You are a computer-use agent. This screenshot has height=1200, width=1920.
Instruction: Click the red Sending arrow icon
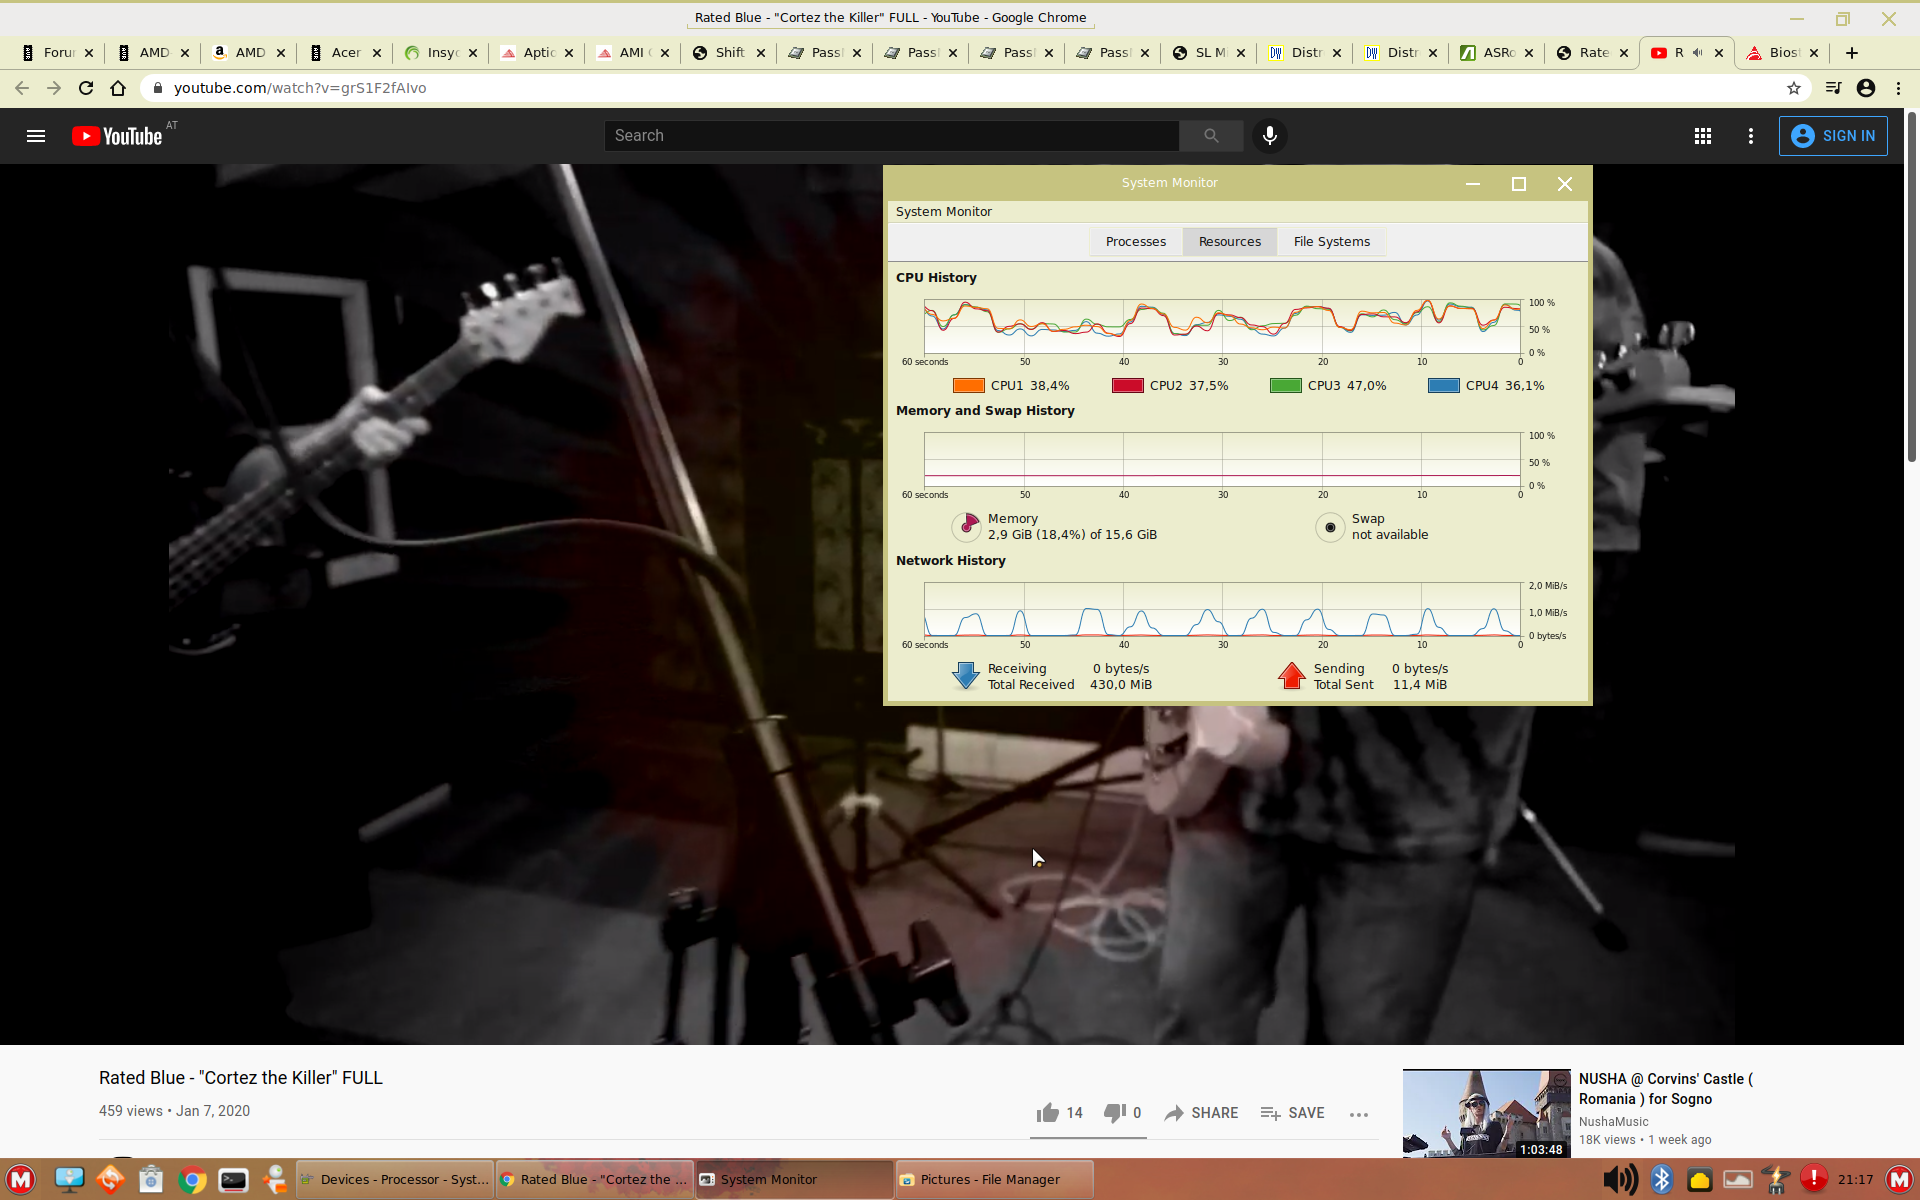pyautogui.click(x=1292, y=676)
